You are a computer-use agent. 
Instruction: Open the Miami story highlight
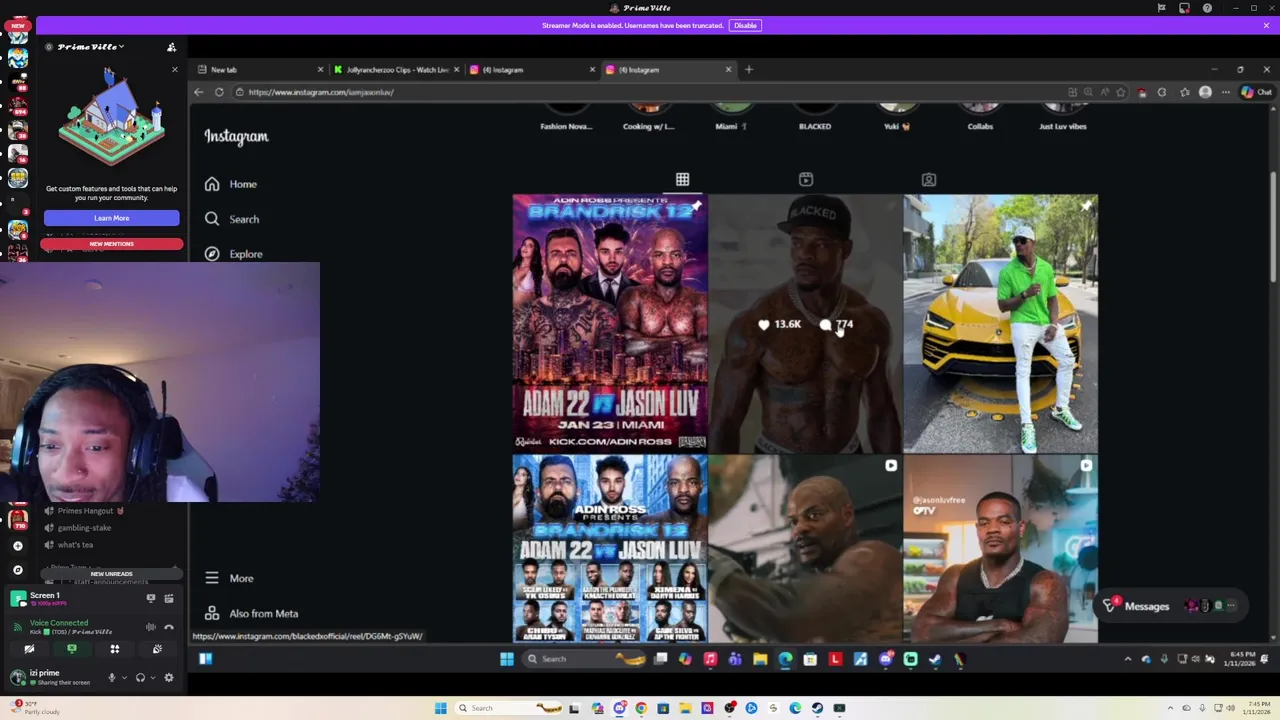coord(732,117)
